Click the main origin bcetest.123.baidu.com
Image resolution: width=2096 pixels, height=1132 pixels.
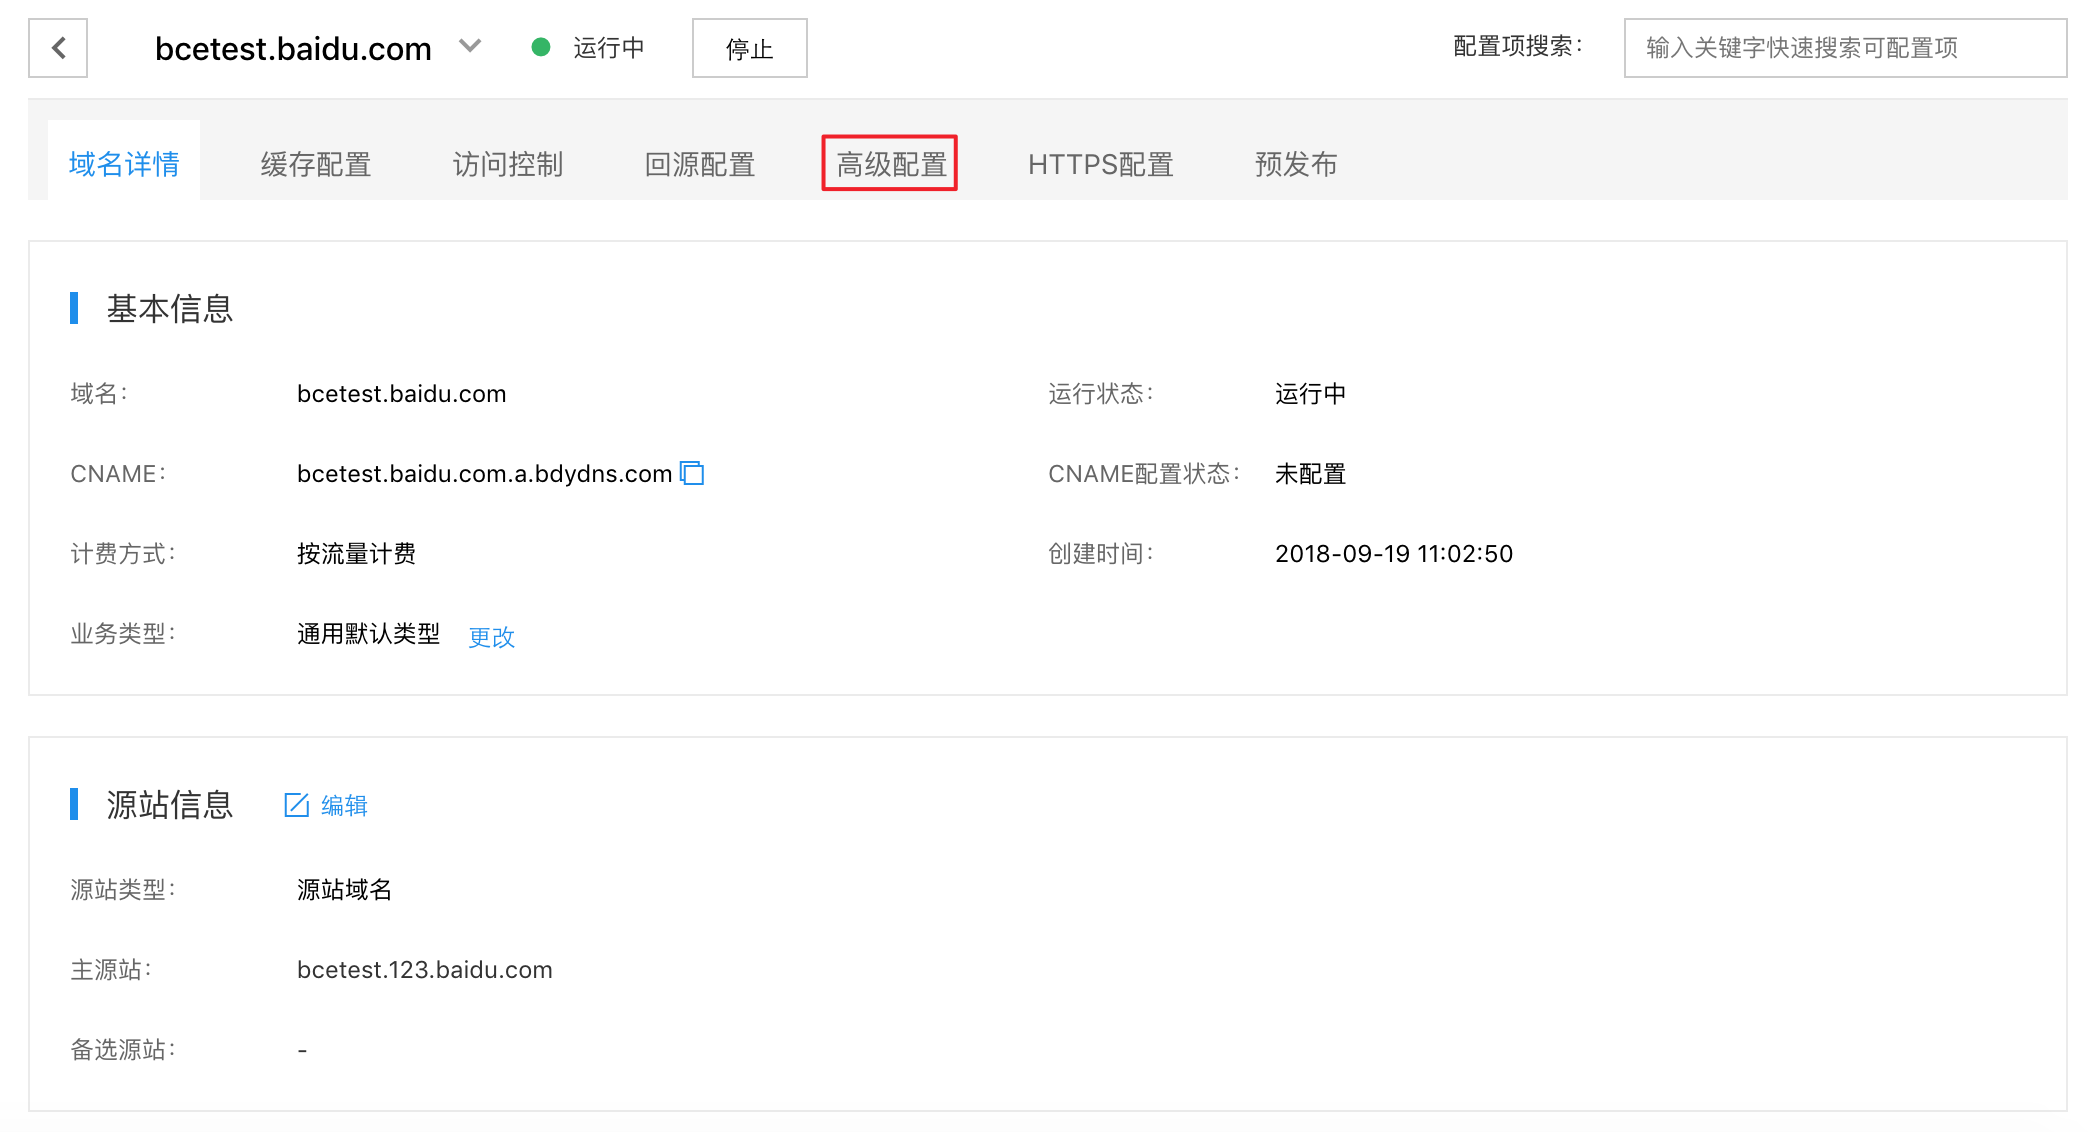[425, 970]
